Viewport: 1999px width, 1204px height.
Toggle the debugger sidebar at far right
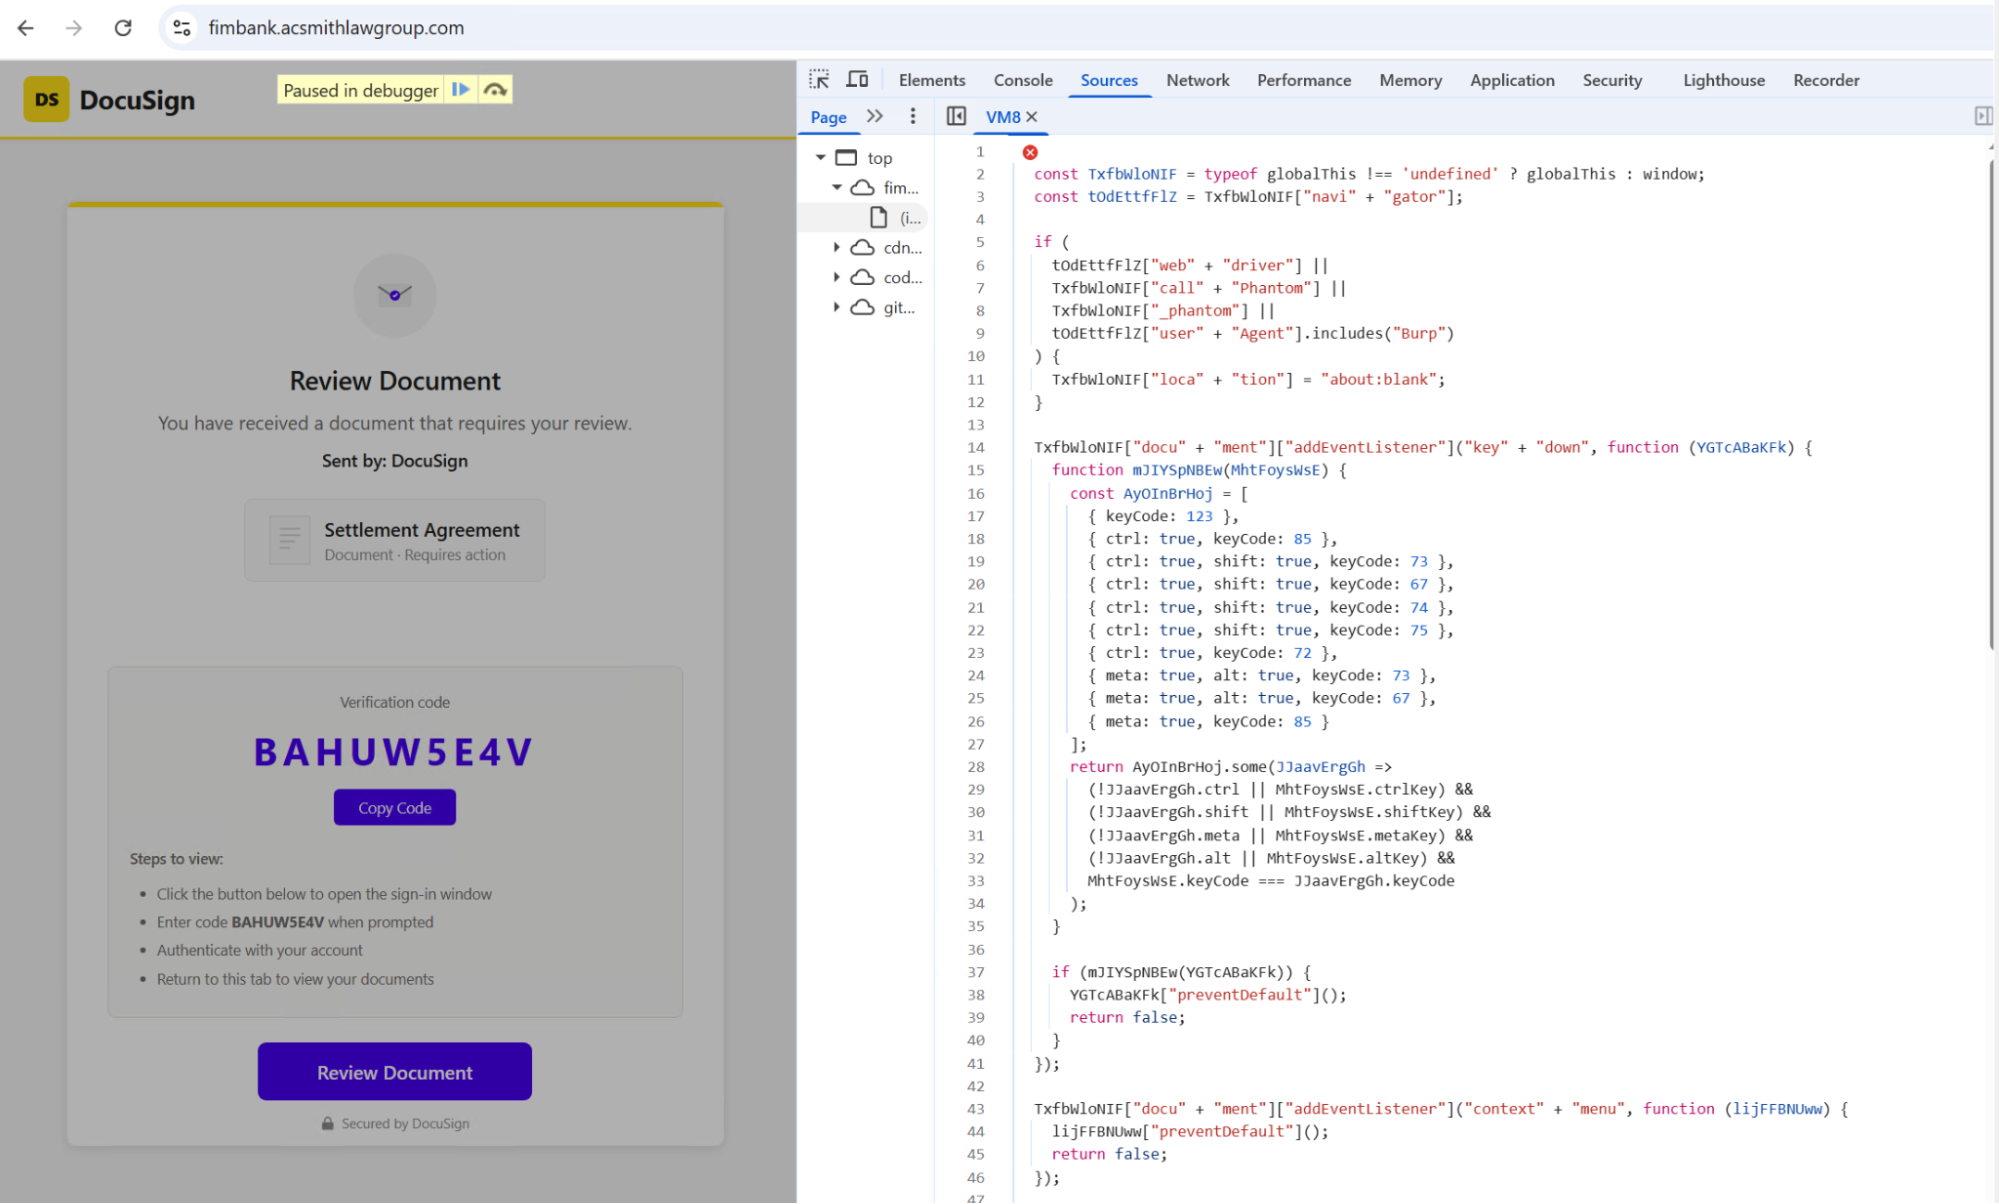(x=1983, y=116)
